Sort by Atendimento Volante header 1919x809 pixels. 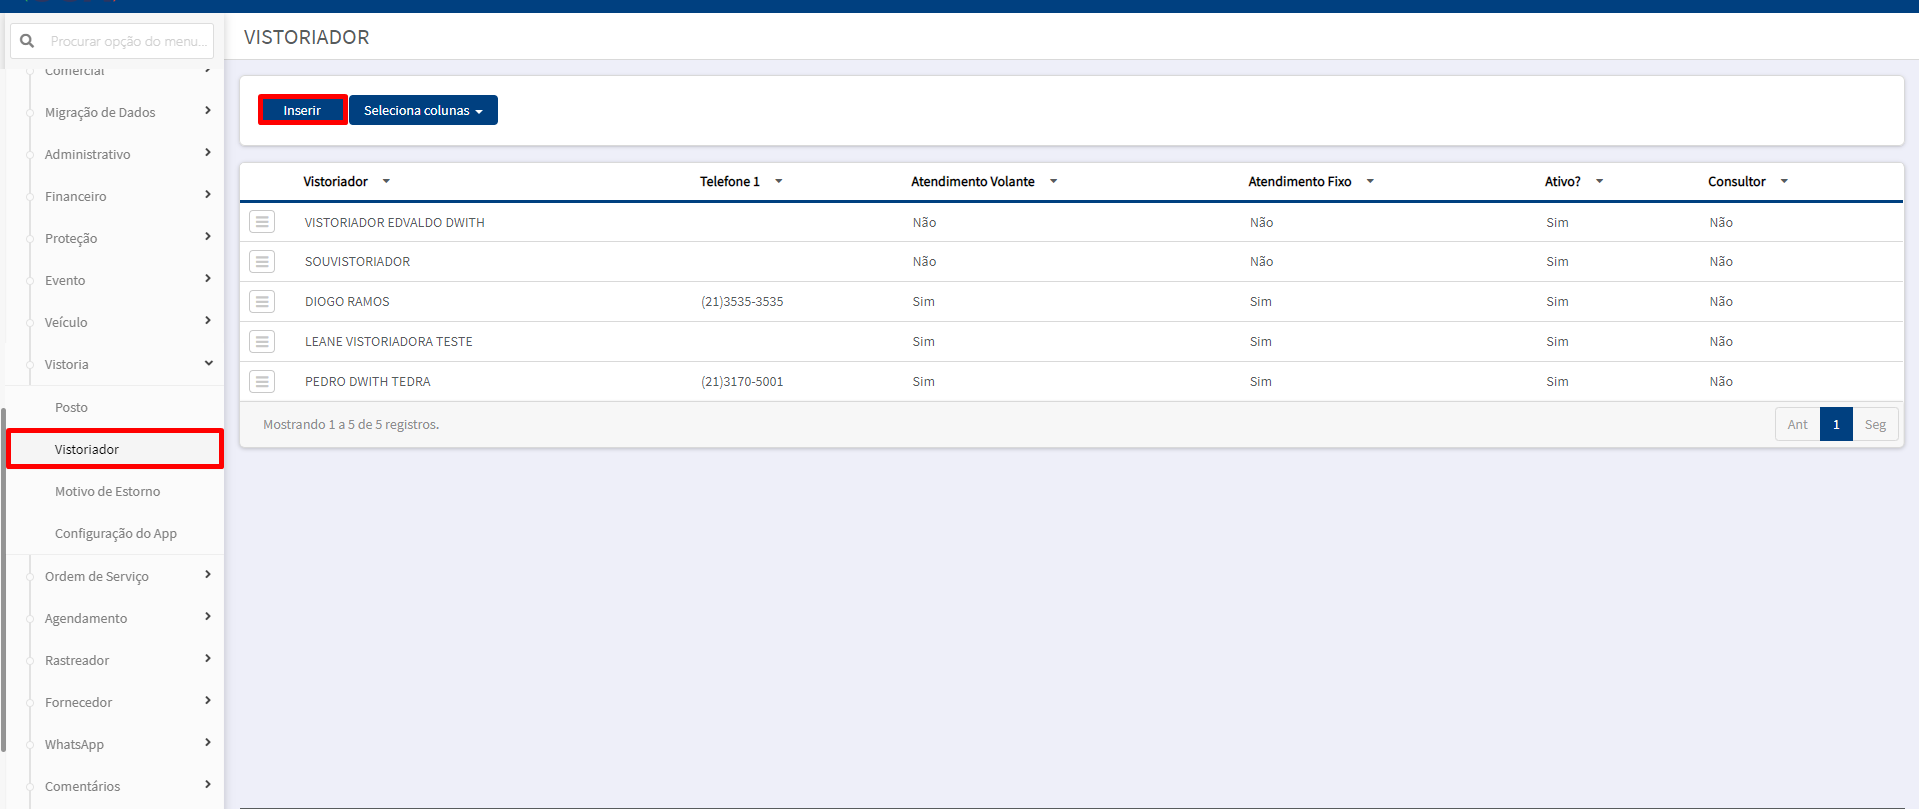(973, 181)
